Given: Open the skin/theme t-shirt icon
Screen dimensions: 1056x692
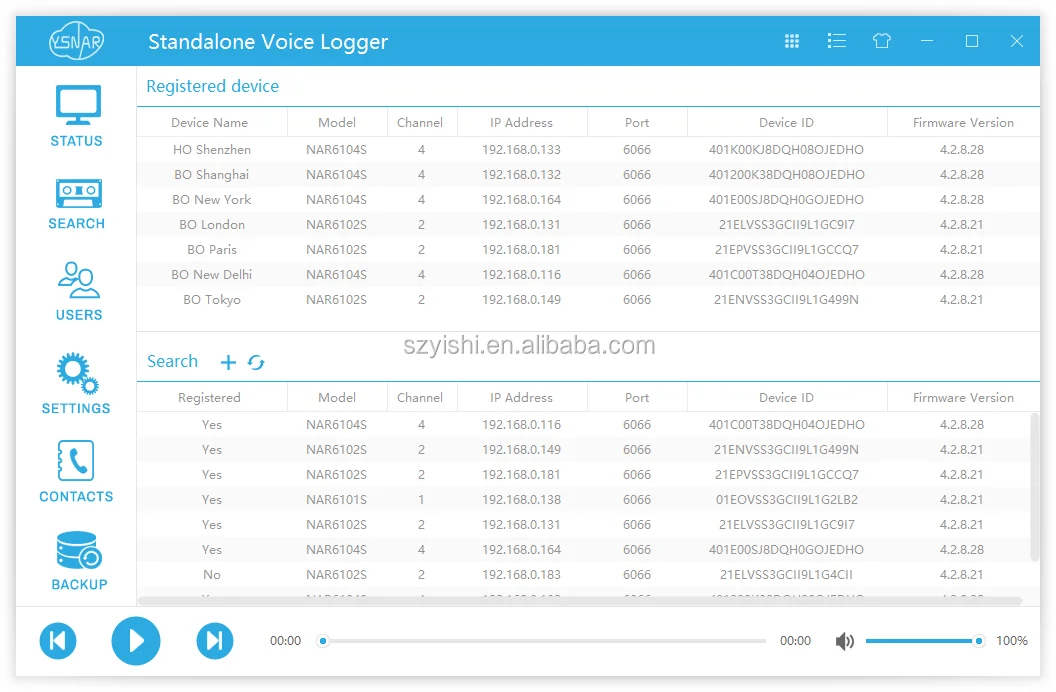Looking at the screenshot, I should tap(881, 41).
